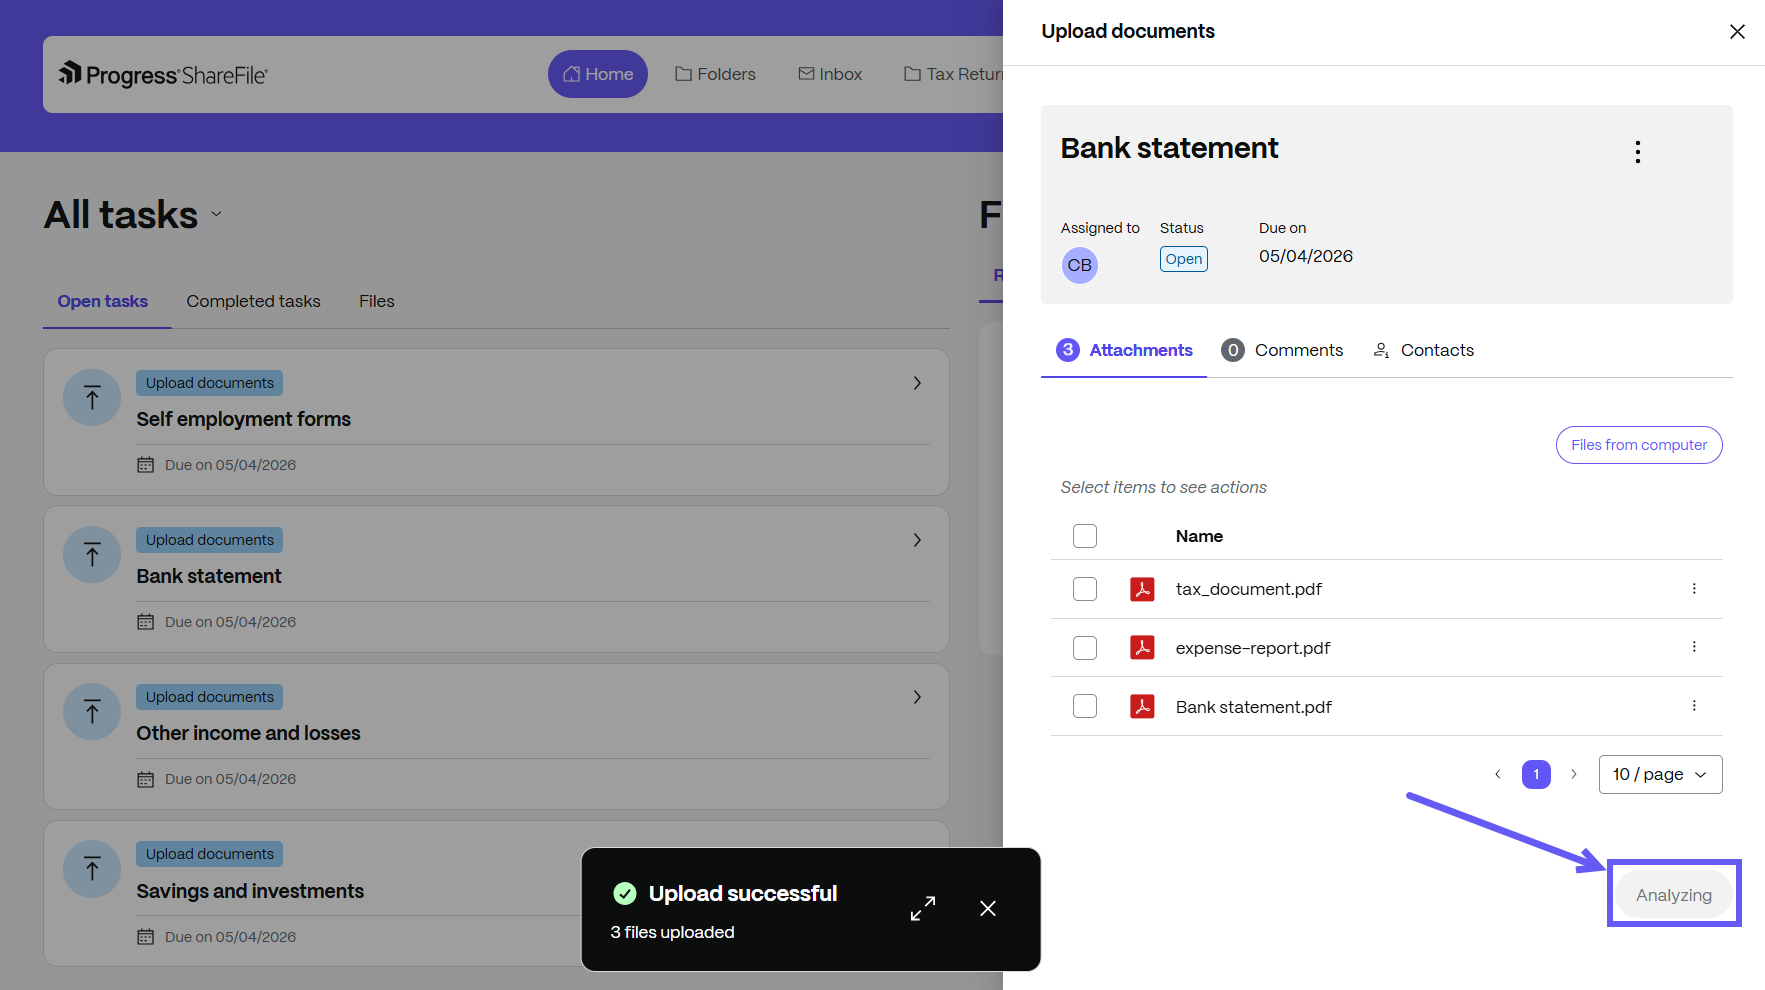Screen dimensions: 1765x990
Task: Open the 10 per page pagination dropdown
Action: (x=1660, y=774)
